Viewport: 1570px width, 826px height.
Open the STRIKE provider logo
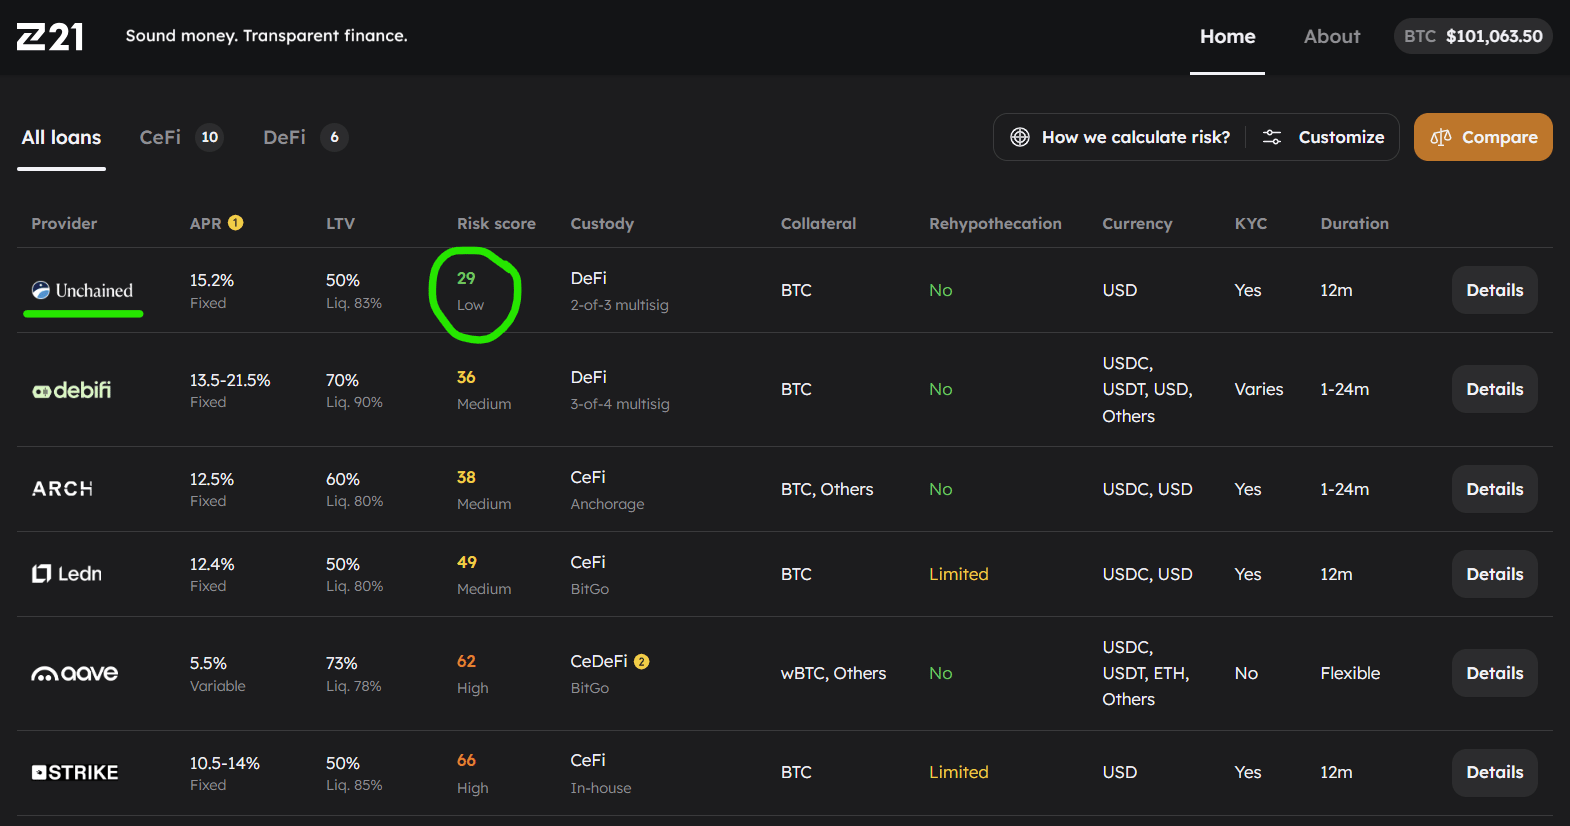coord(75,772)
